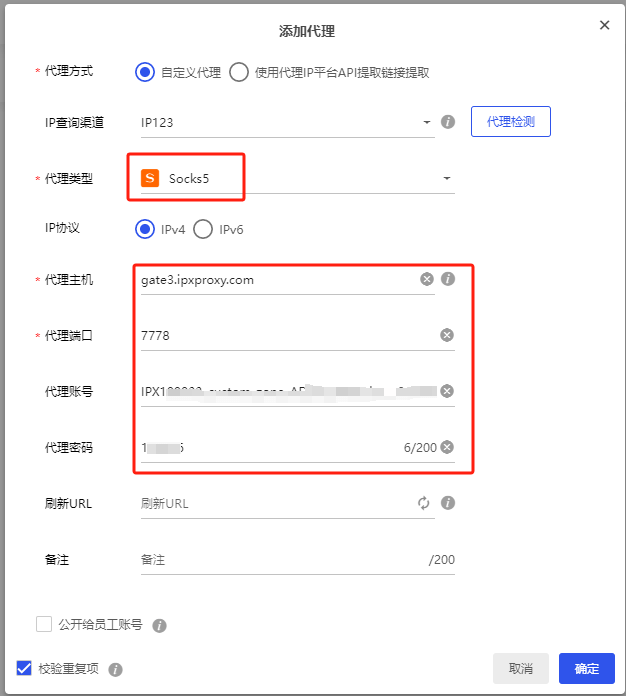Click info icon next to 代理主机 field
This screenshot has width=626, height=696.
(448, 279)
